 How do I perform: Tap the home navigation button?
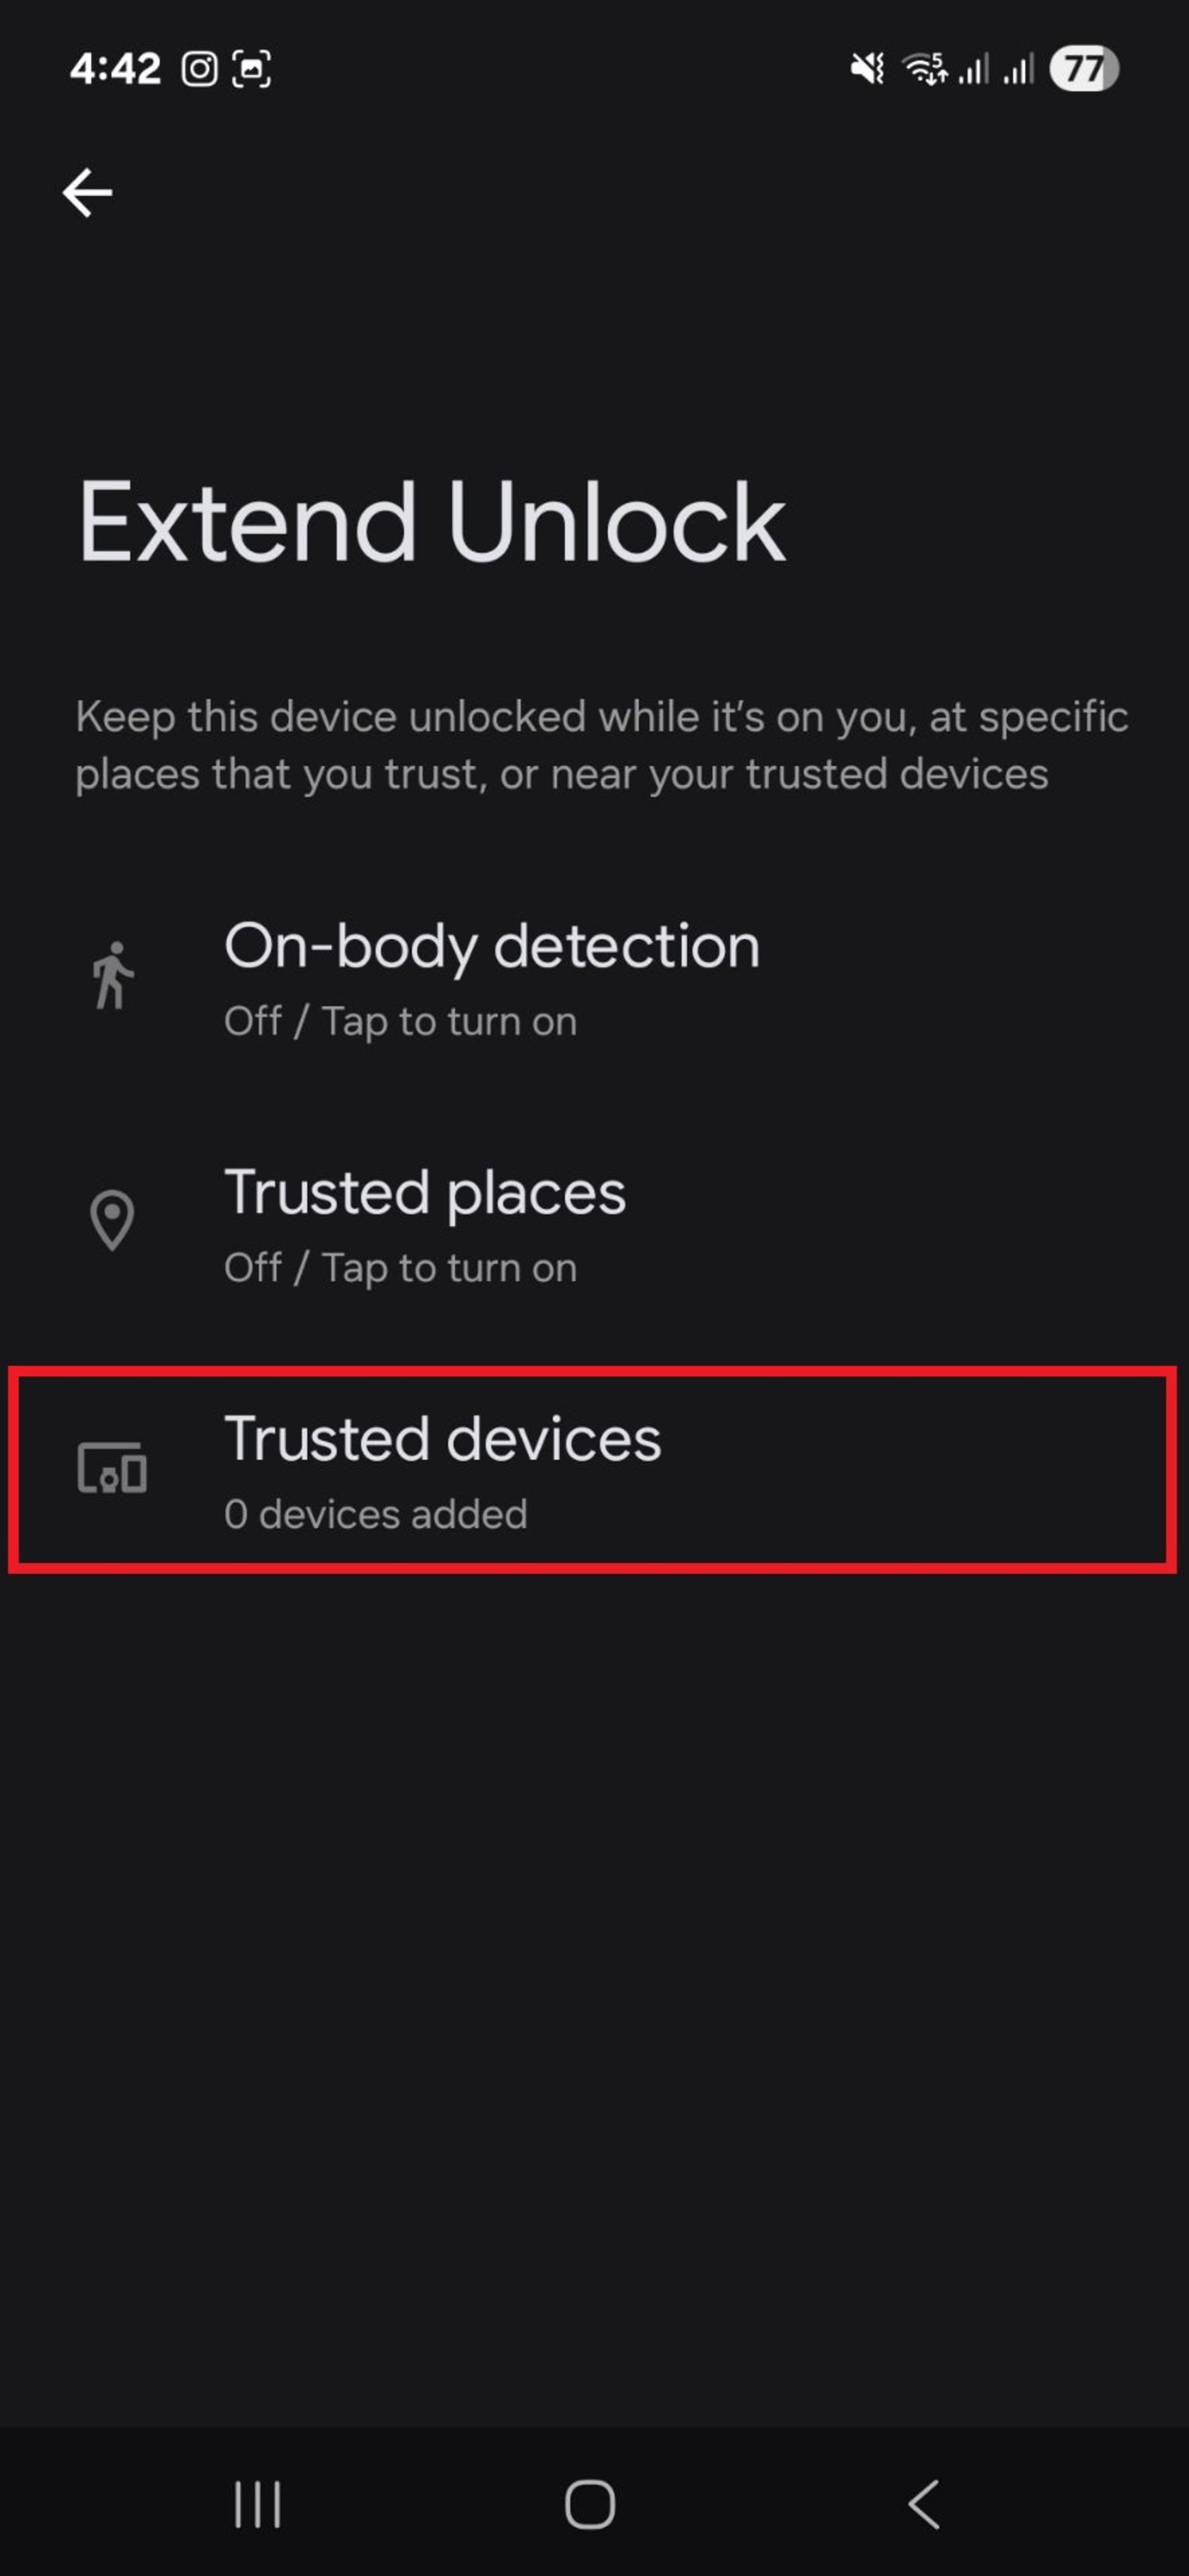(590, 2504)
